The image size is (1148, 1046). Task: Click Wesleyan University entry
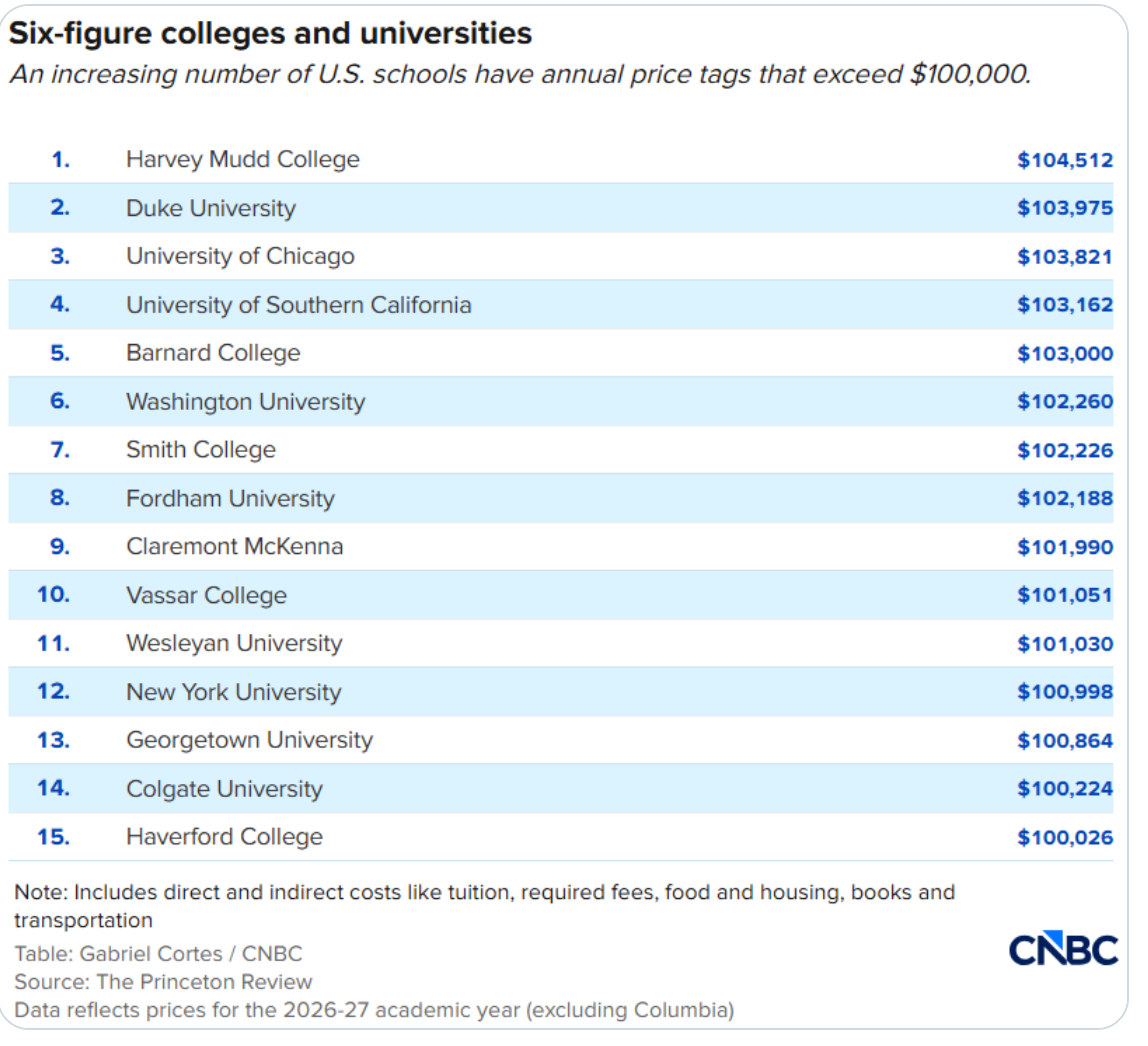(x=234, y=643)
